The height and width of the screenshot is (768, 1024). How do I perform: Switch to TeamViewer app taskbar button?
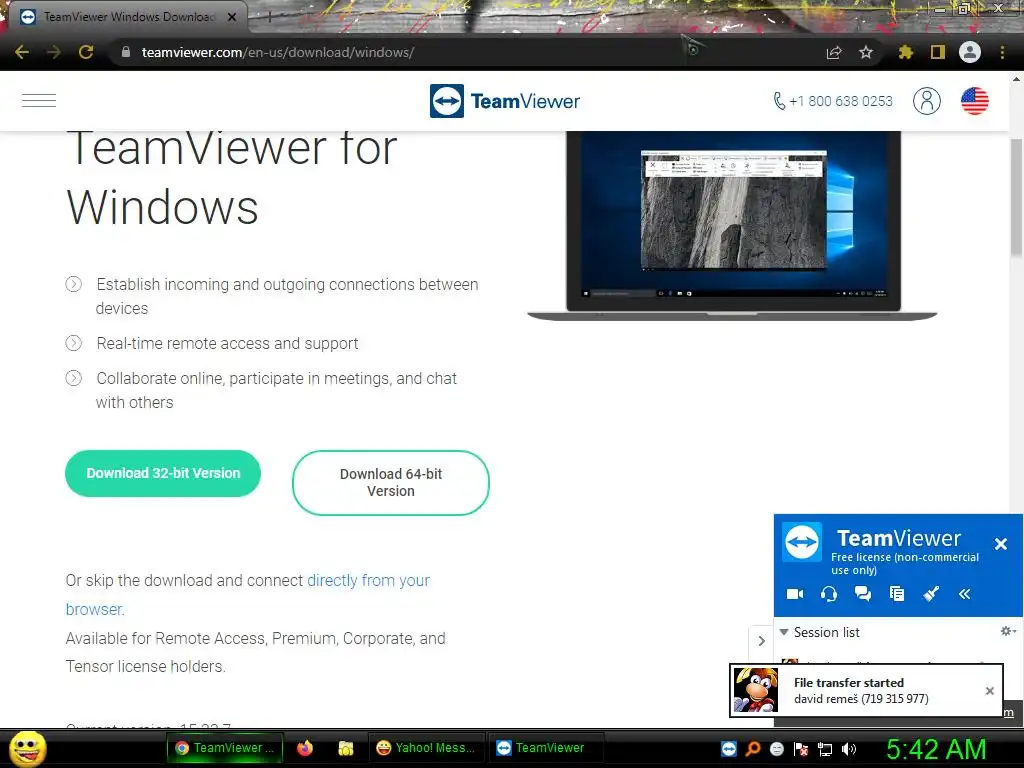pyautogui.click(x=546, y=748)
